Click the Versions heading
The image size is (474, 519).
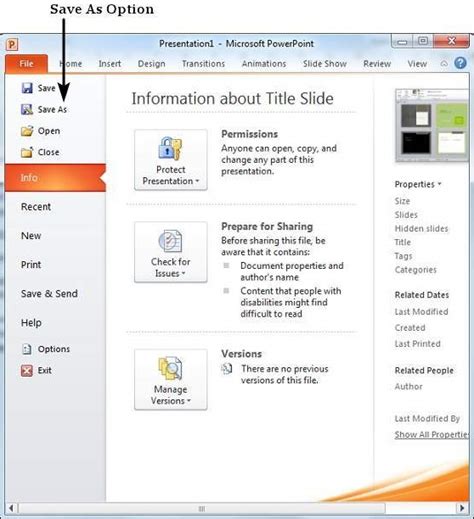click(x=241, y=354)
